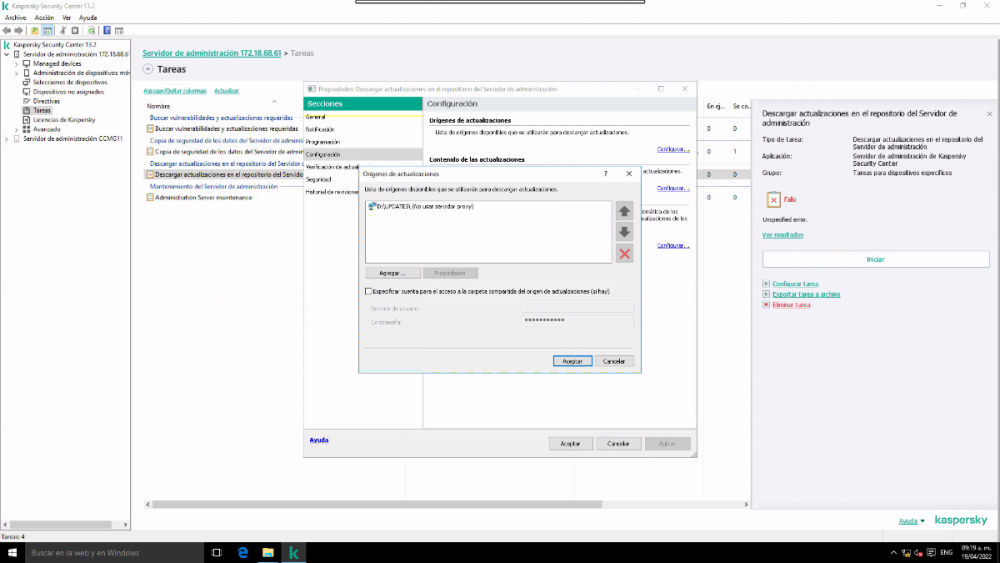Open the notification center tray icon

pos(931,553)
